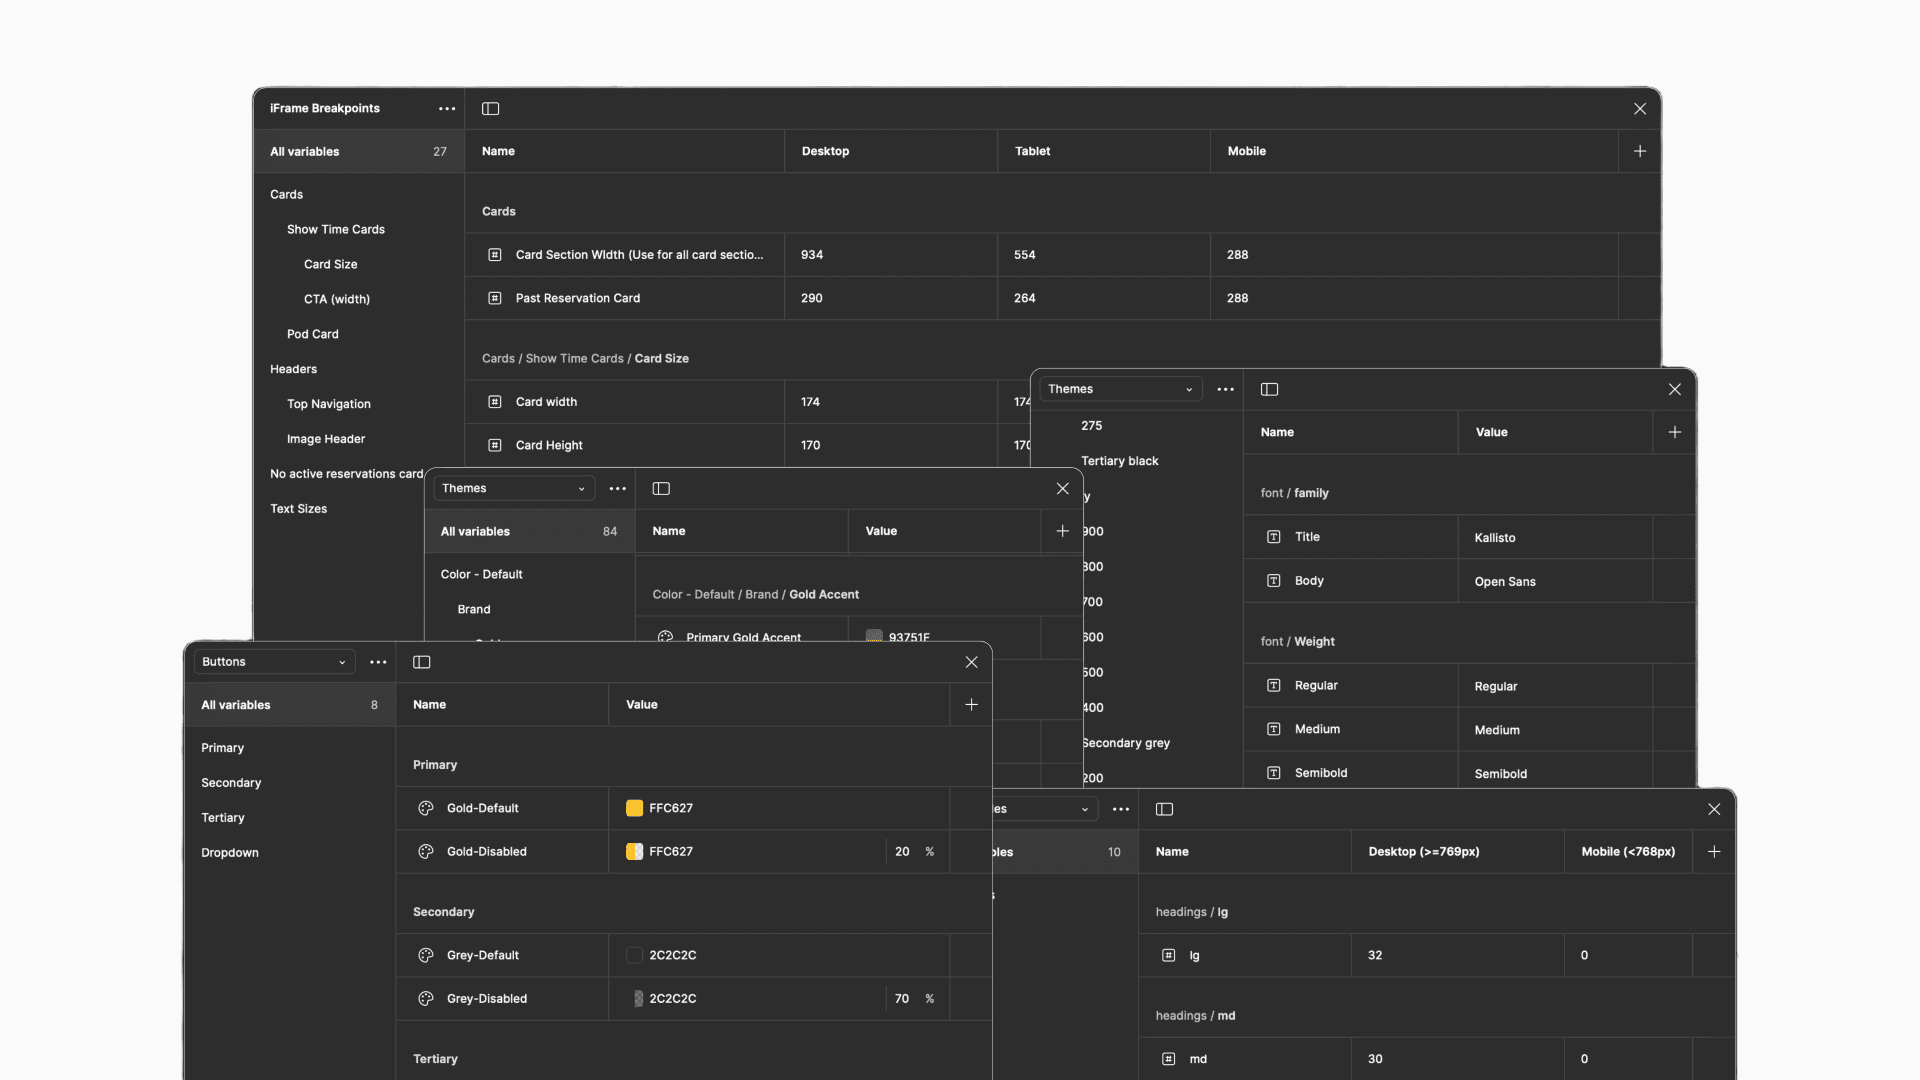Toggle sidebar in Buttons collection panel

[422, 662]
